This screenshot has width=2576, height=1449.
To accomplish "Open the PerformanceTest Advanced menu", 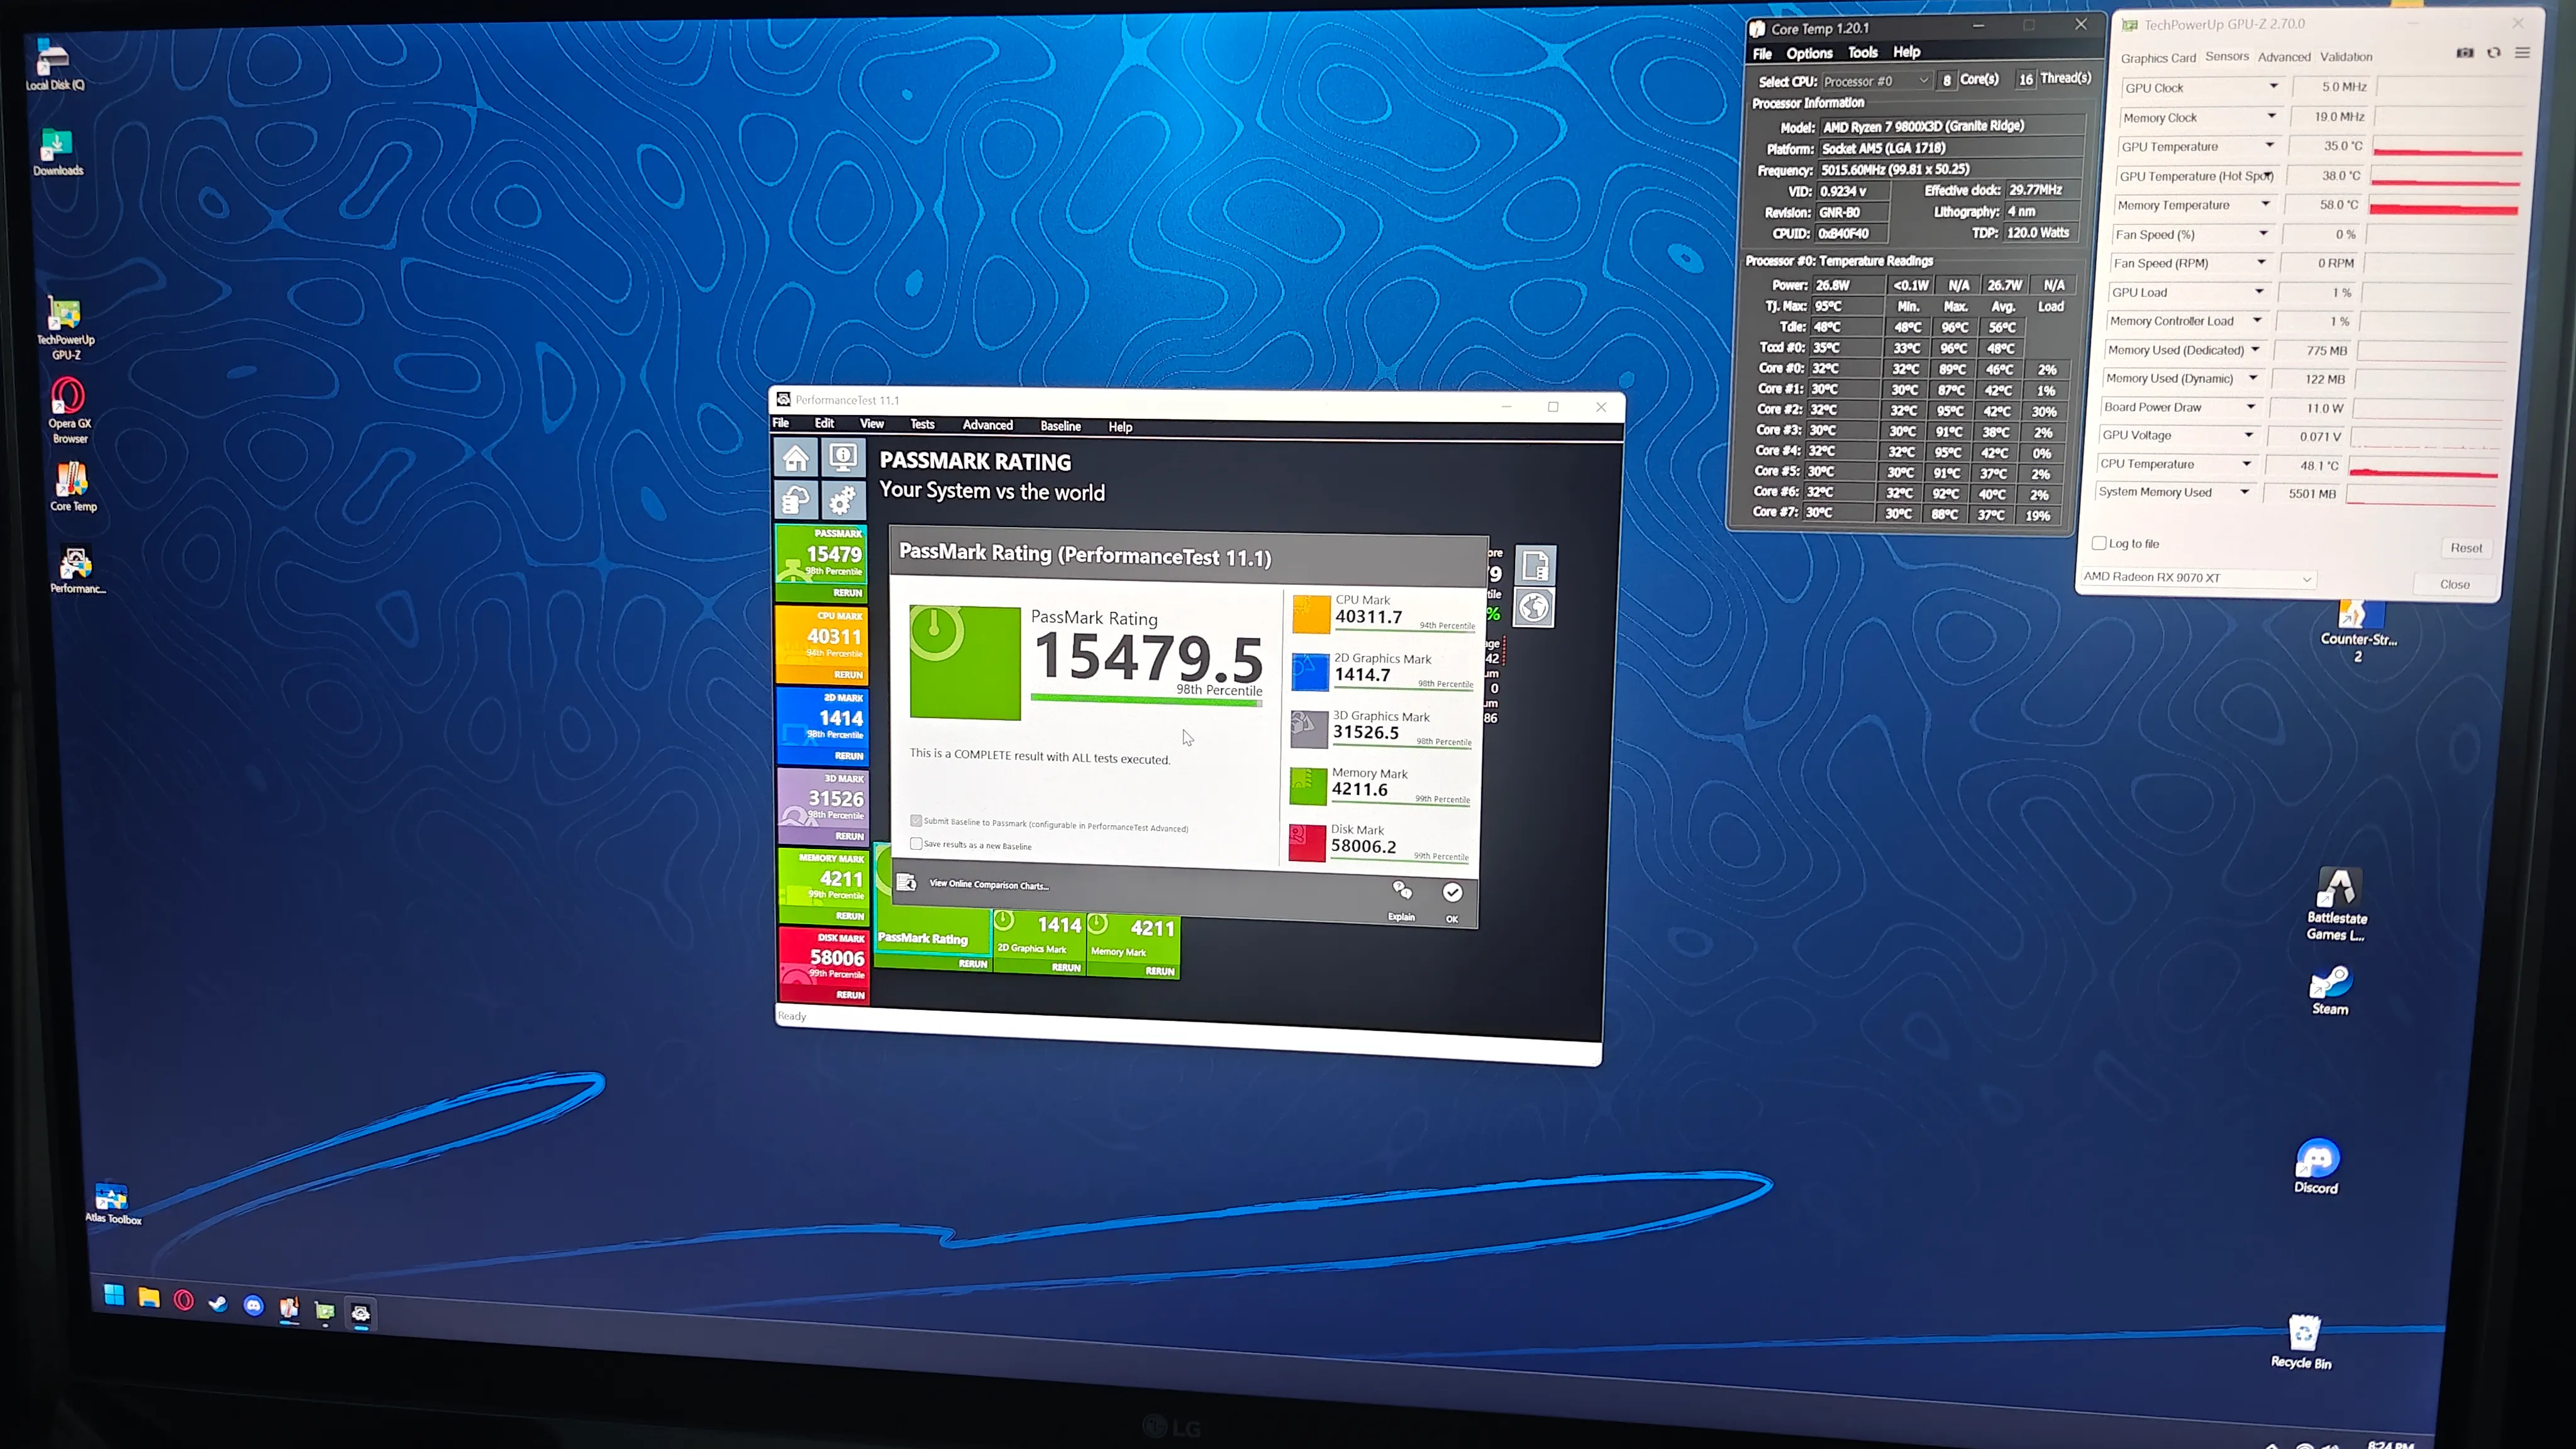I will click(x=987, y=425).
